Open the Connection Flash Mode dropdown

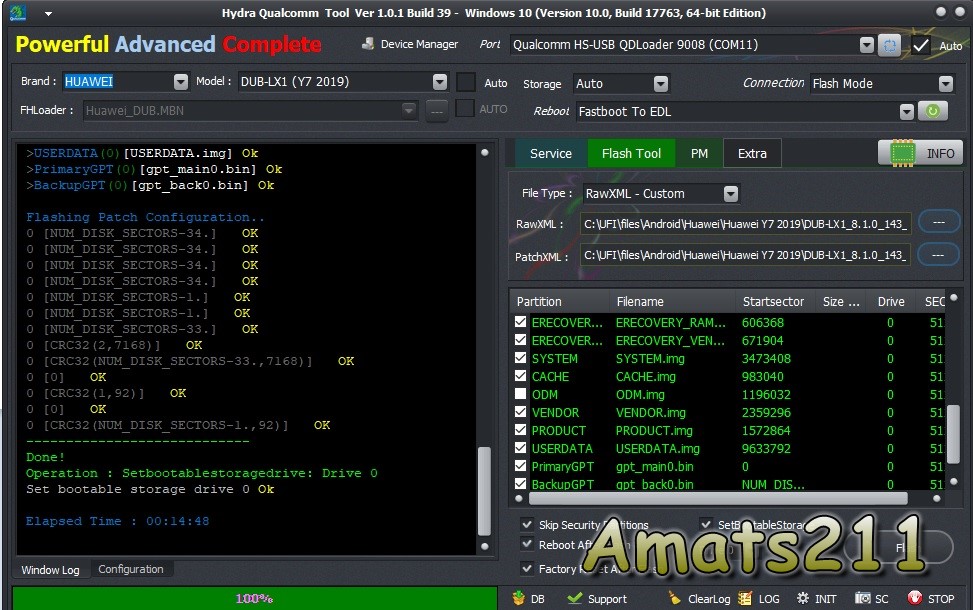pyautogui.click(x=945, y=84)
